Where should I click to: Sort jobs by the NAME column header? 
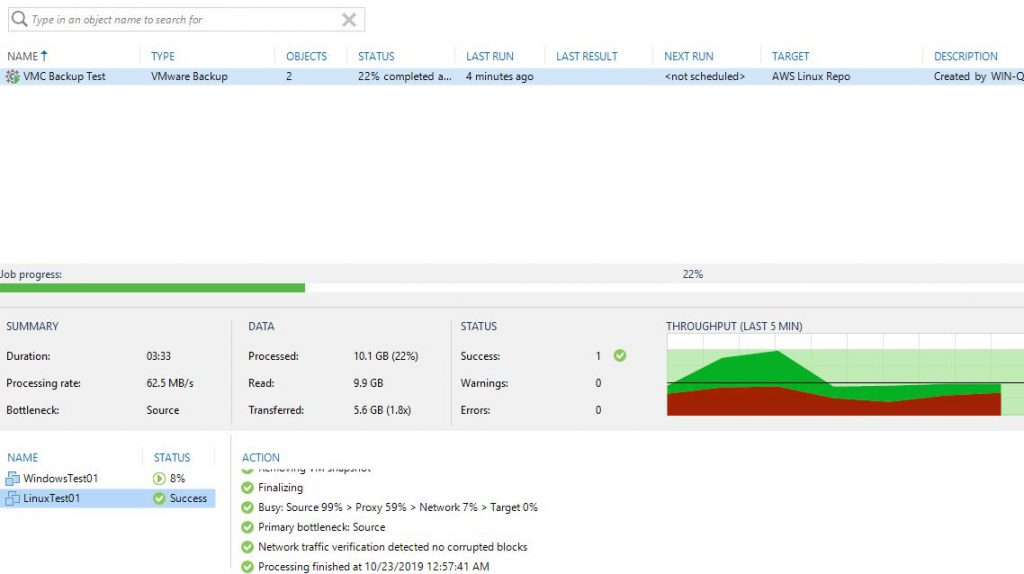22,56
